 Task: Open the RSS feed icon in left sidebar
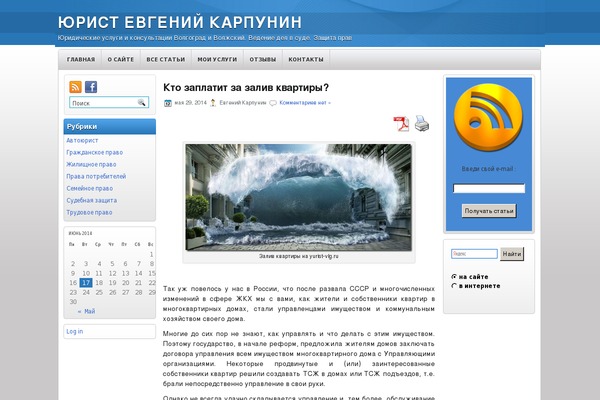click(75, 87)
